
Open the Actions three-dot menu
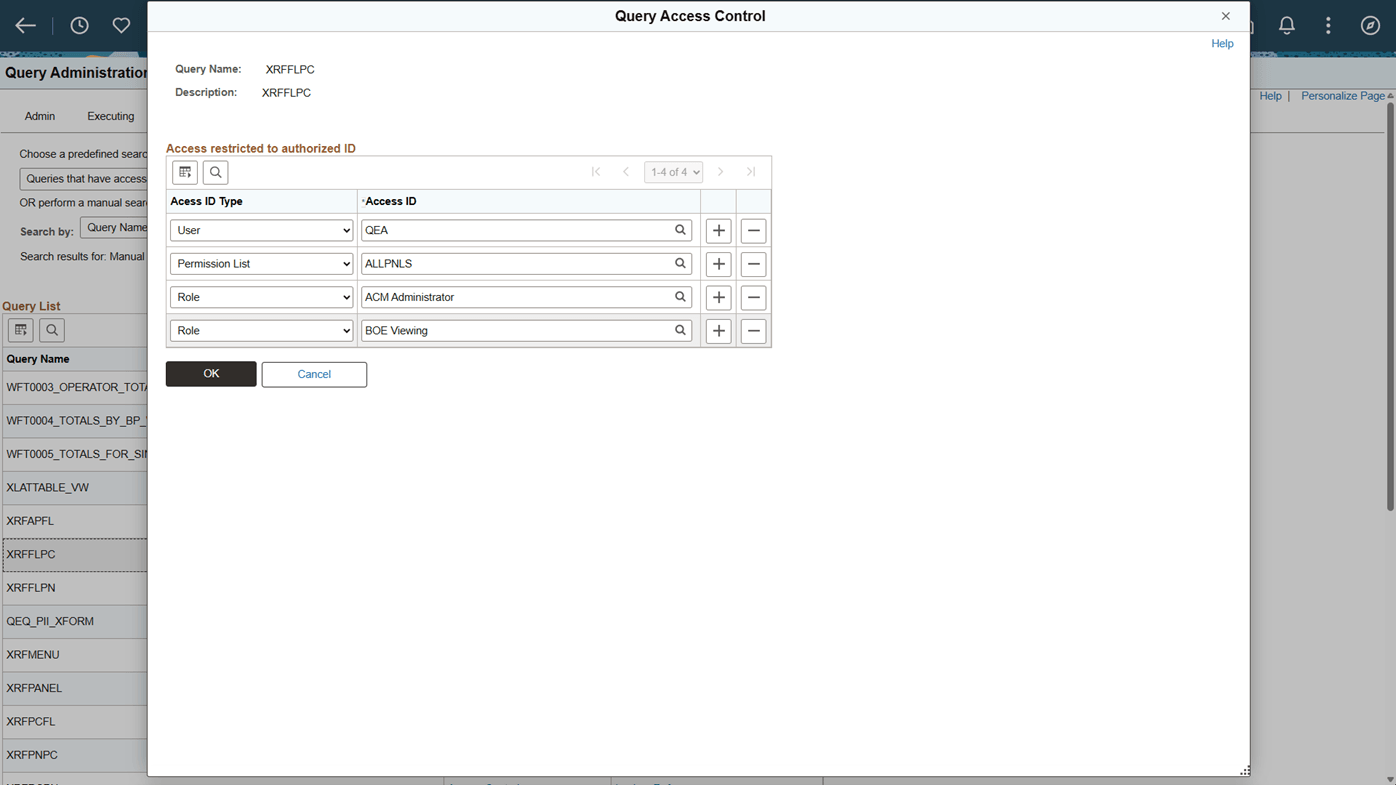(x=1328, y=26)
